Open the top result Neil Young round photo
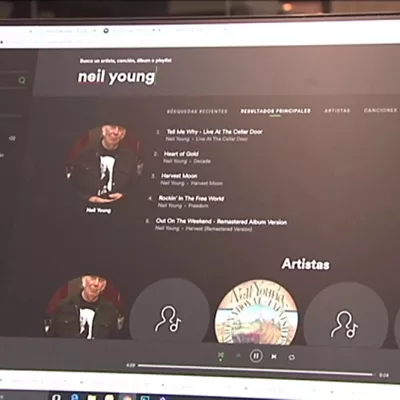 click(x=105, y=164)
